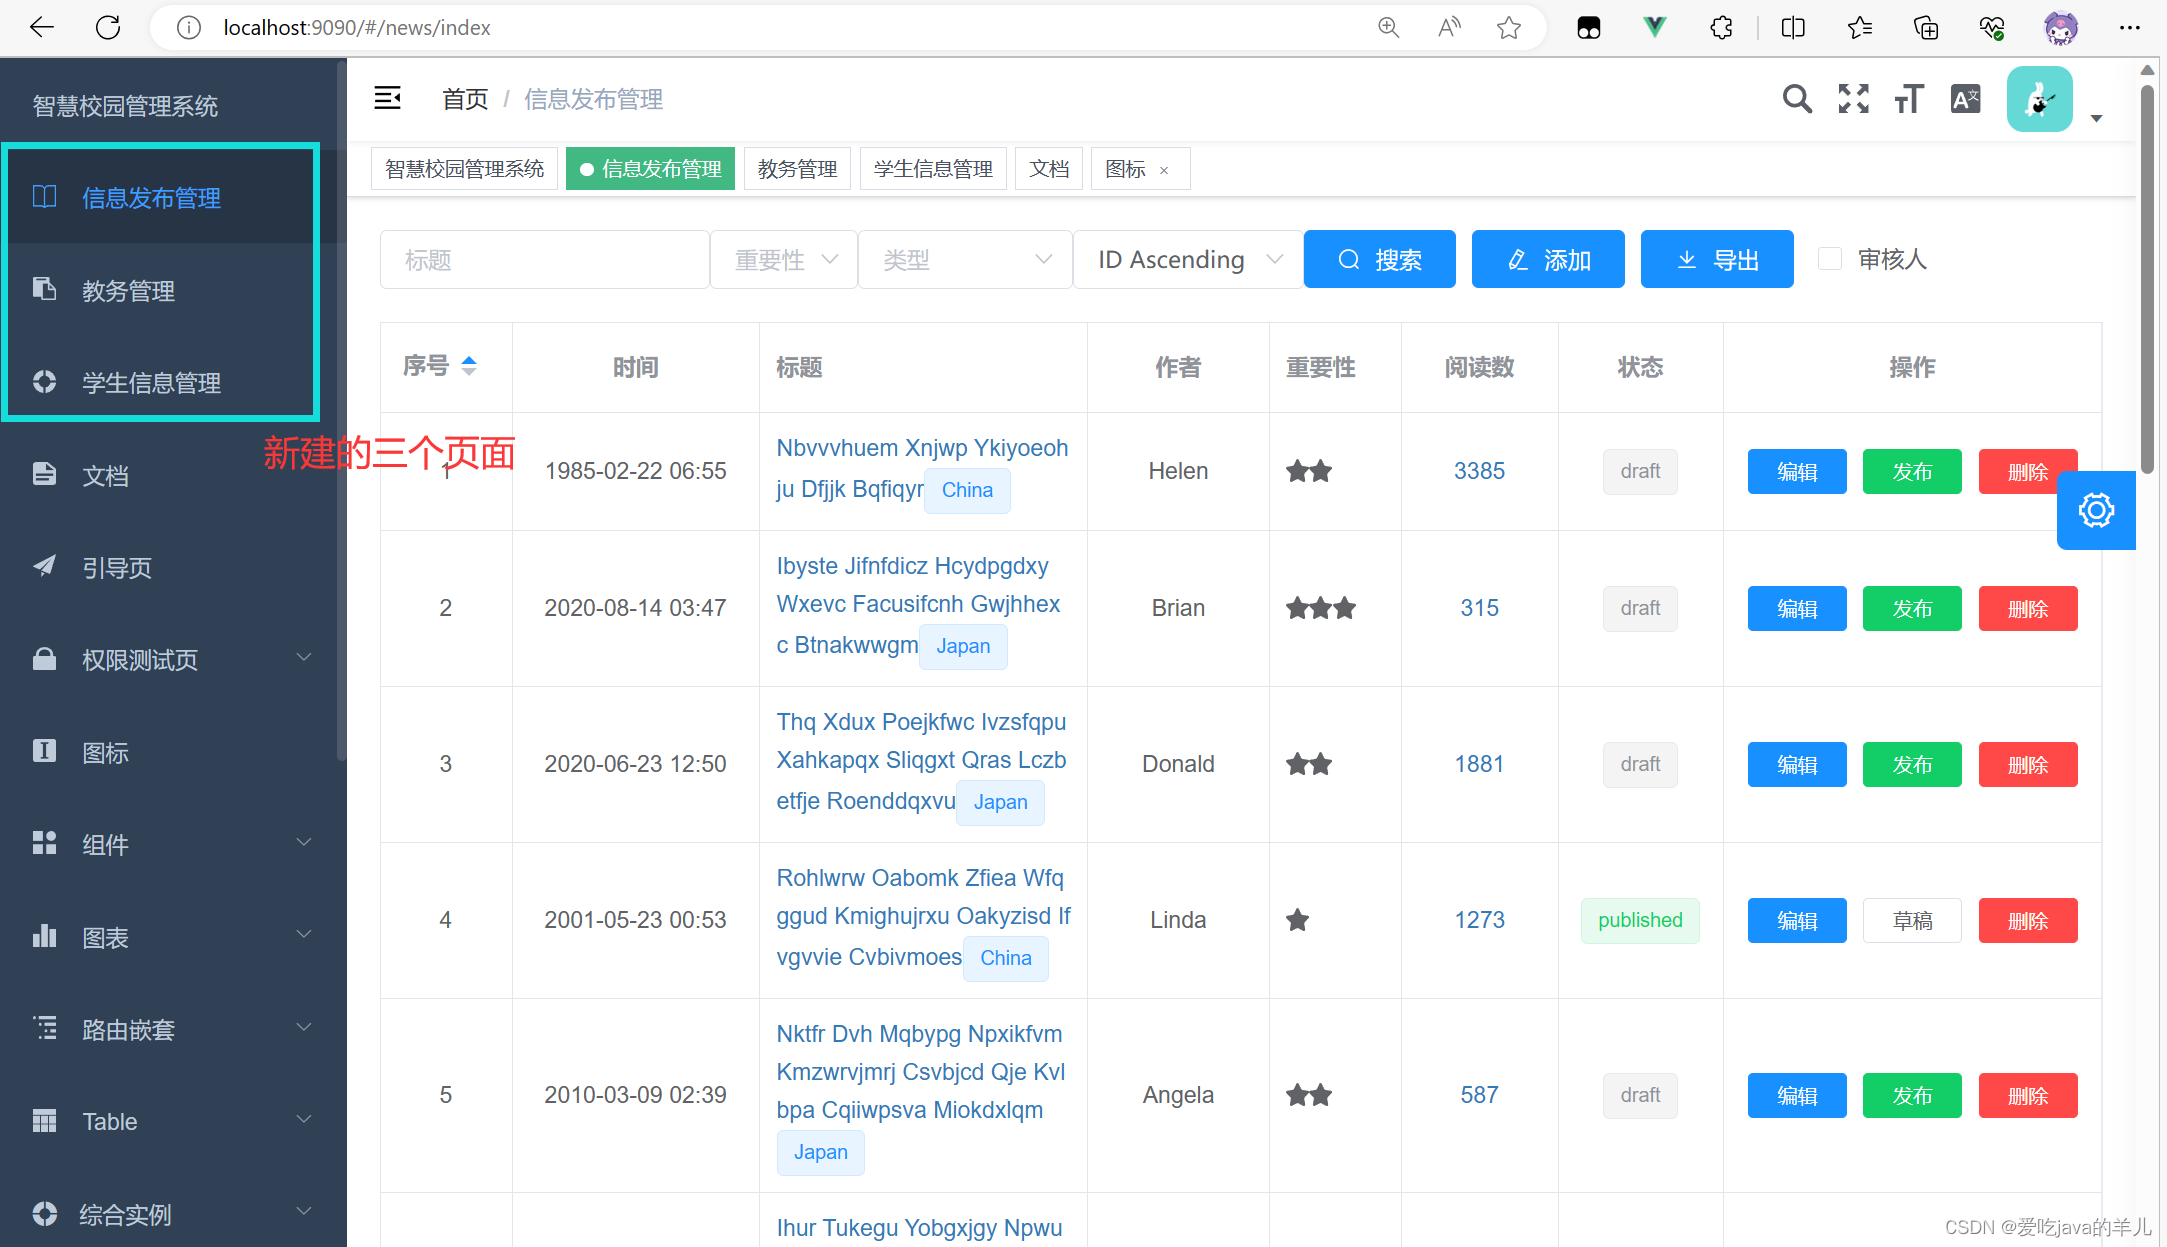Open the 重要性 dropdown filter
This screenshot has width=2167, height=1247.
point(783,259)
